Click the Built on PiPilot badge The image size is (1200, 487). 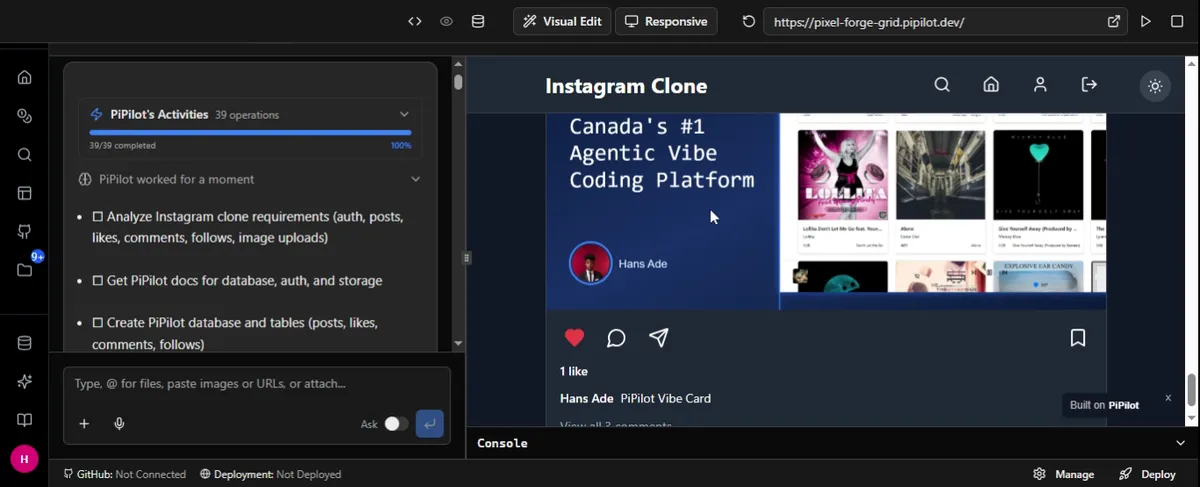pyautogui.click(x=1104, y=405)
